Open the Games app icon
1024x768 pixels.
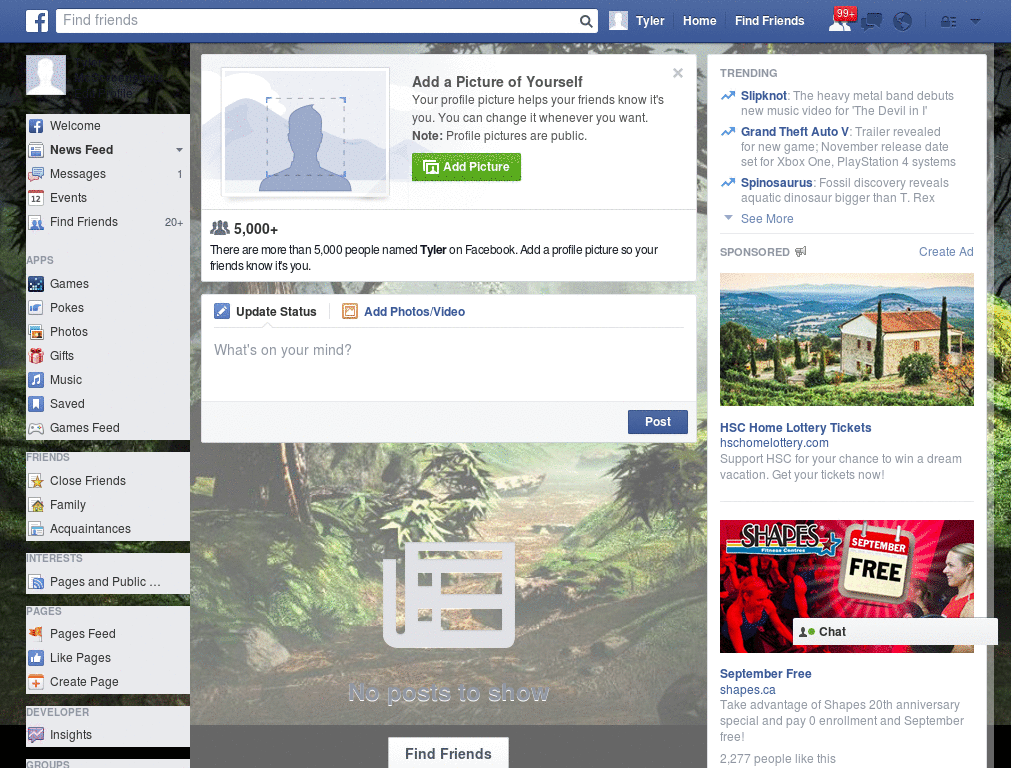(x=36, y=284)
